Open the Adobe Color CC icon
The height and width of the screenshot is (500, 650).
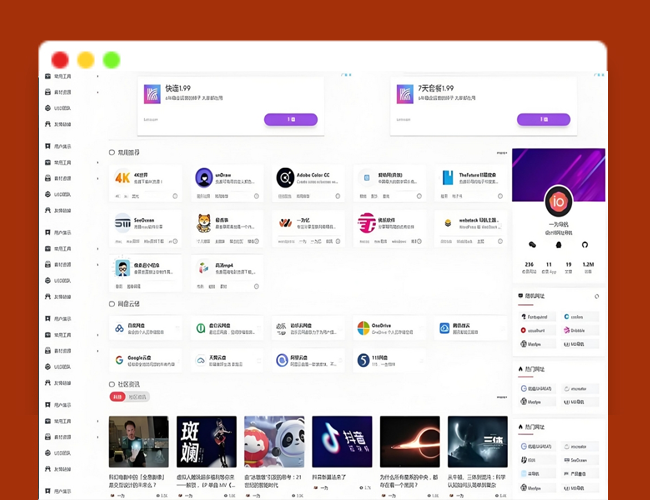pyautogui.click(x=285, y=178)
